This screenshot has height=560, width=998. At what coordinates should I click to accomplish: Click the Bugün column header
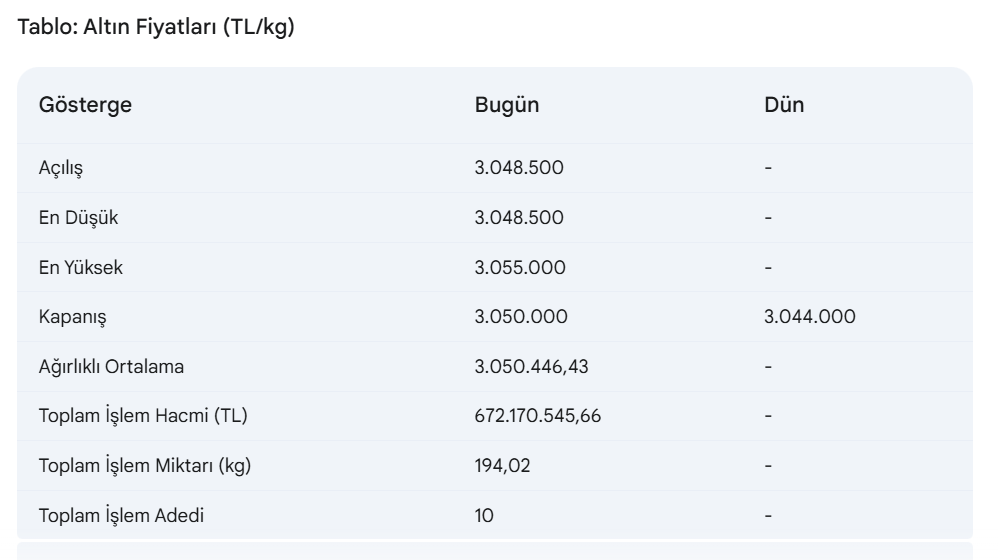[x=507, y=106]
